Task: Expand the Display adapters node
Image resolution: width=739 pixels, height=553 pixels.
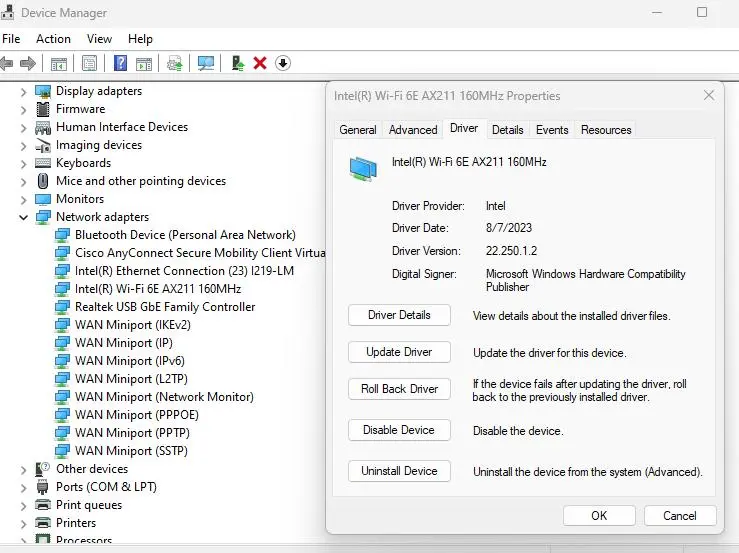Action: (x=24, y=92)
